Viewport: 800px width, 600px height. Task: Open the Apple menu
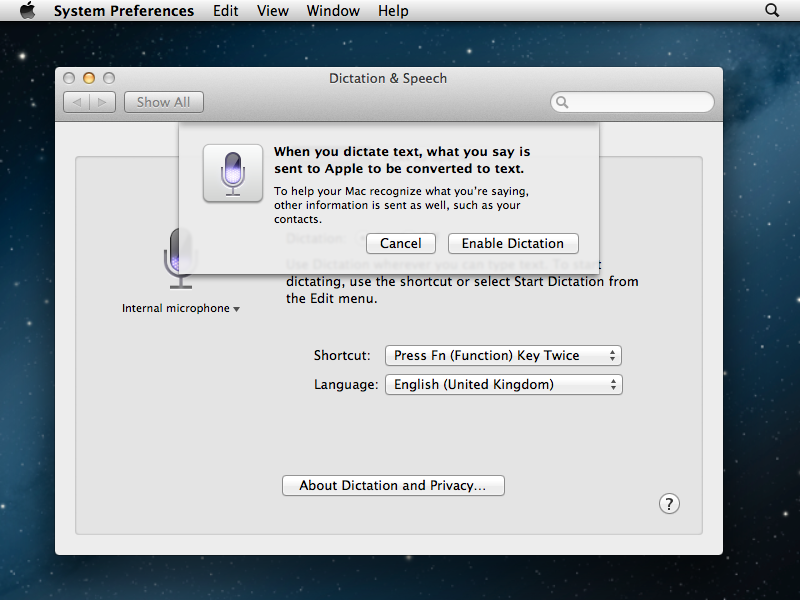(27, 11)
